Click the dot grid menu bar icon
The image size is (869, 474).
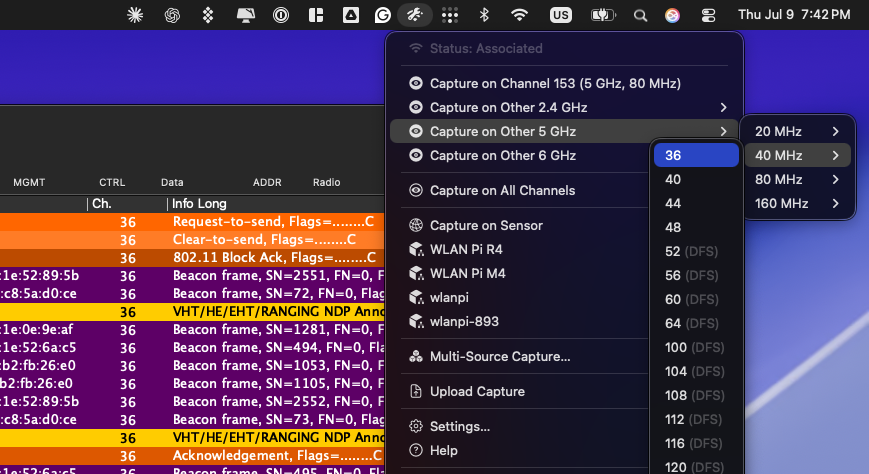click(x=449, y=16)
